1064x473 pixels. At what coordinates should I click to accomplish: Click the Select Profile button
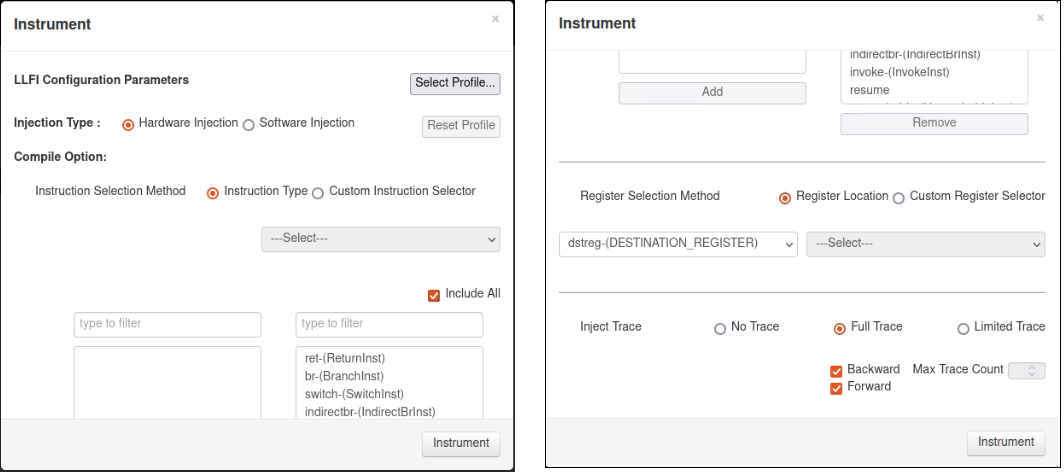(455, 83)
